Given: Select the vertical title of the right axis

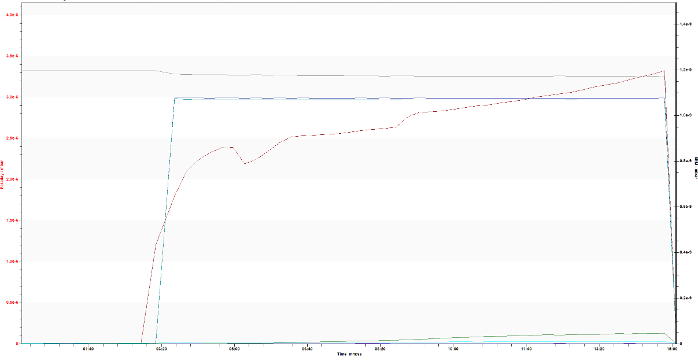Looking at the screenshot, I should 696,167.
